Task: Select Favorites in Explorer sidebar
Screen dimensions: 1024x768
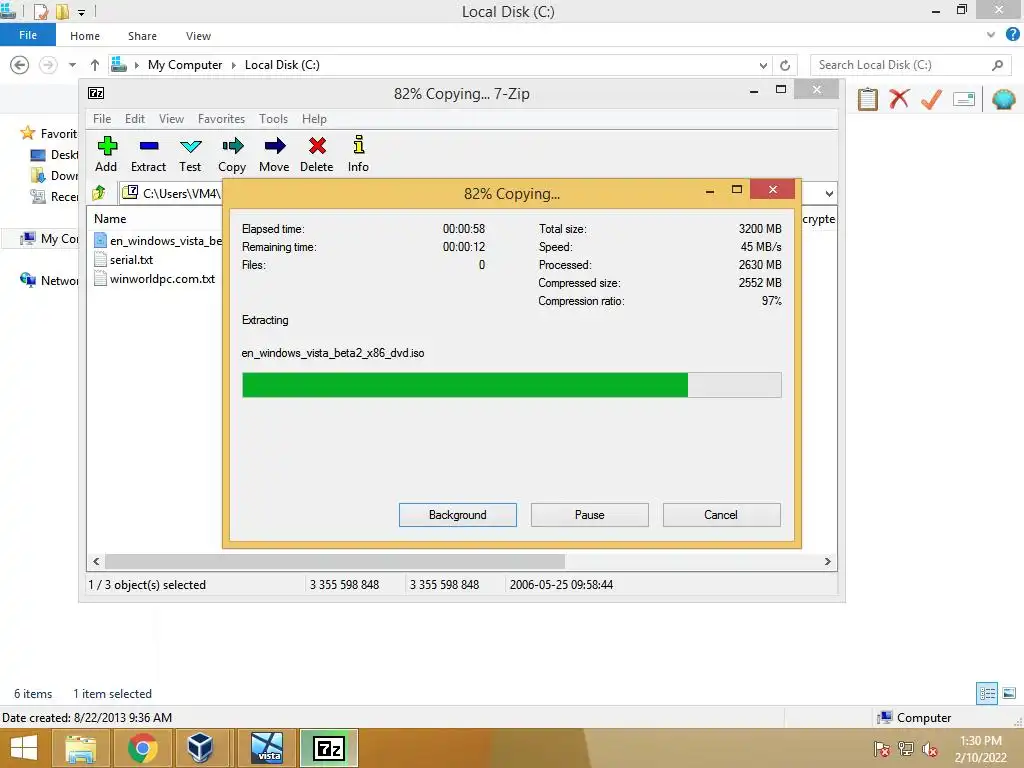Action: point(48,133)
